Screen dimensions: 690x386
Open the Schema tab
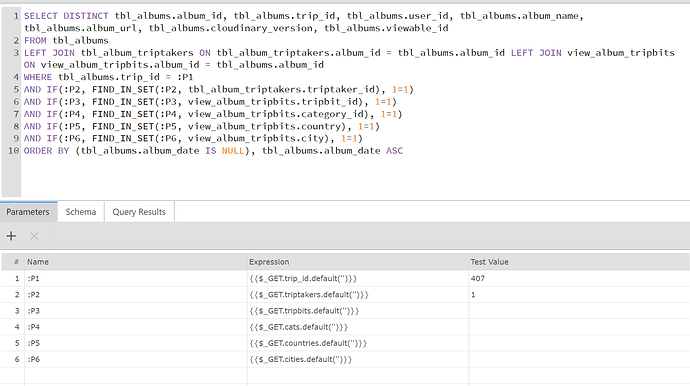[x=81, y=212]
